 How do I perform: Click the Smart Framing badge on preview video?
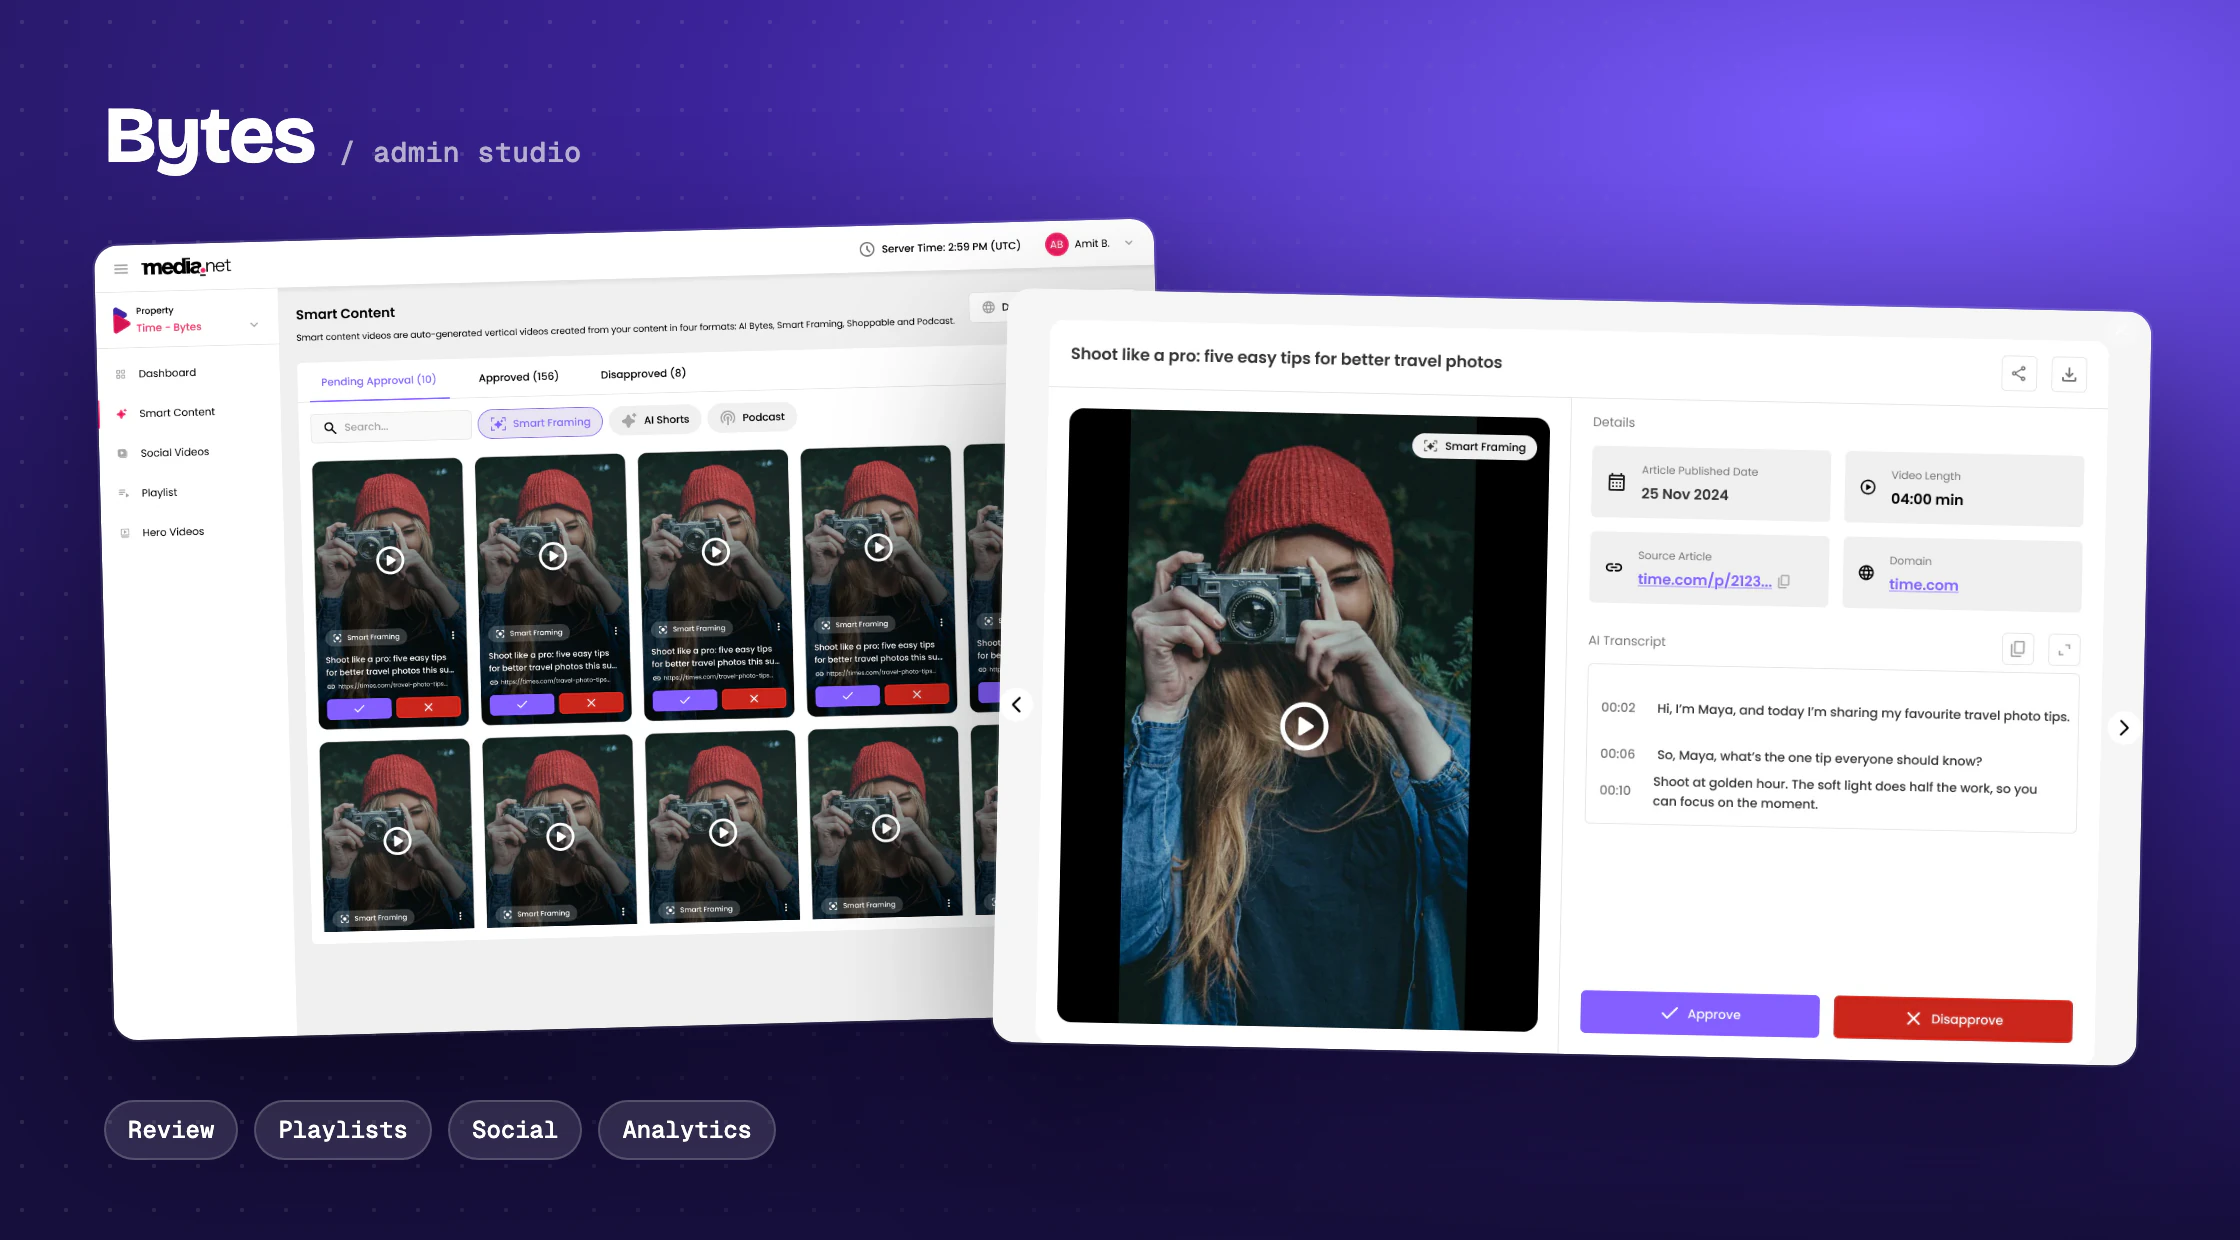coord(1474,446)
